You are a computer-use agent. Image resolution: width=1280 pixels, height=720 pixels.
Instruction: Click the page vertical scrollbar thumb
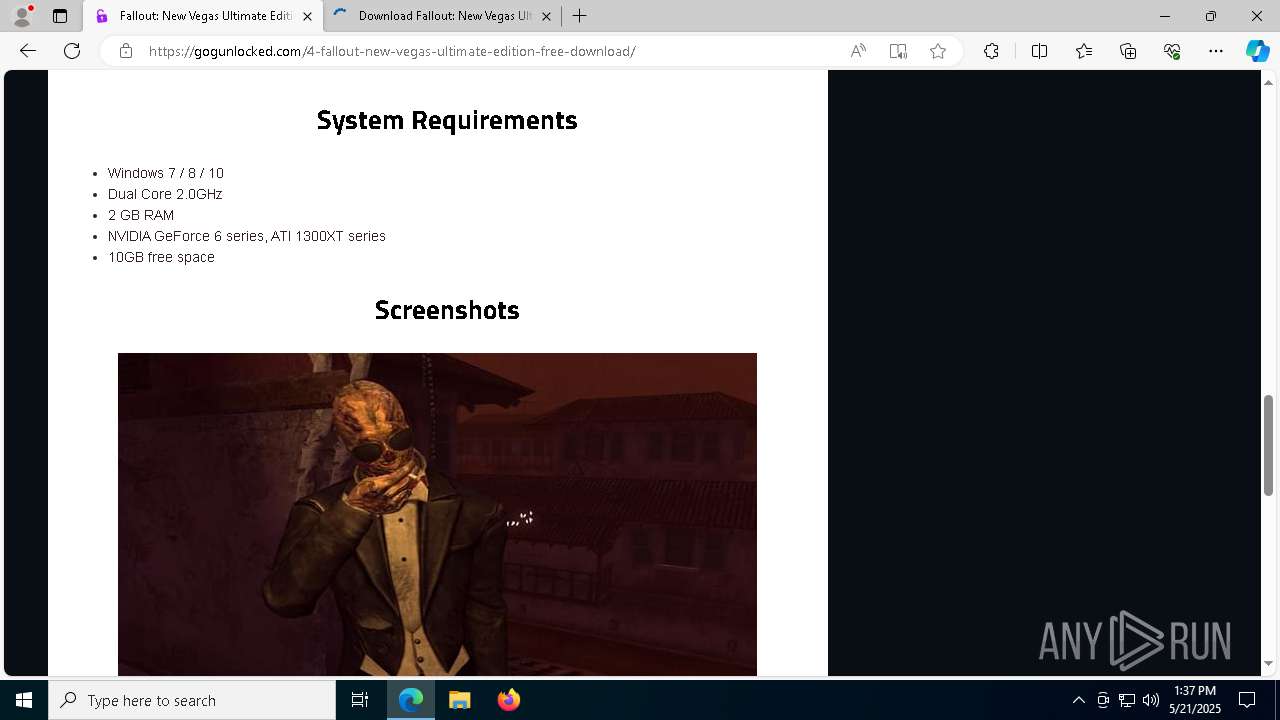coord(1268,445)
